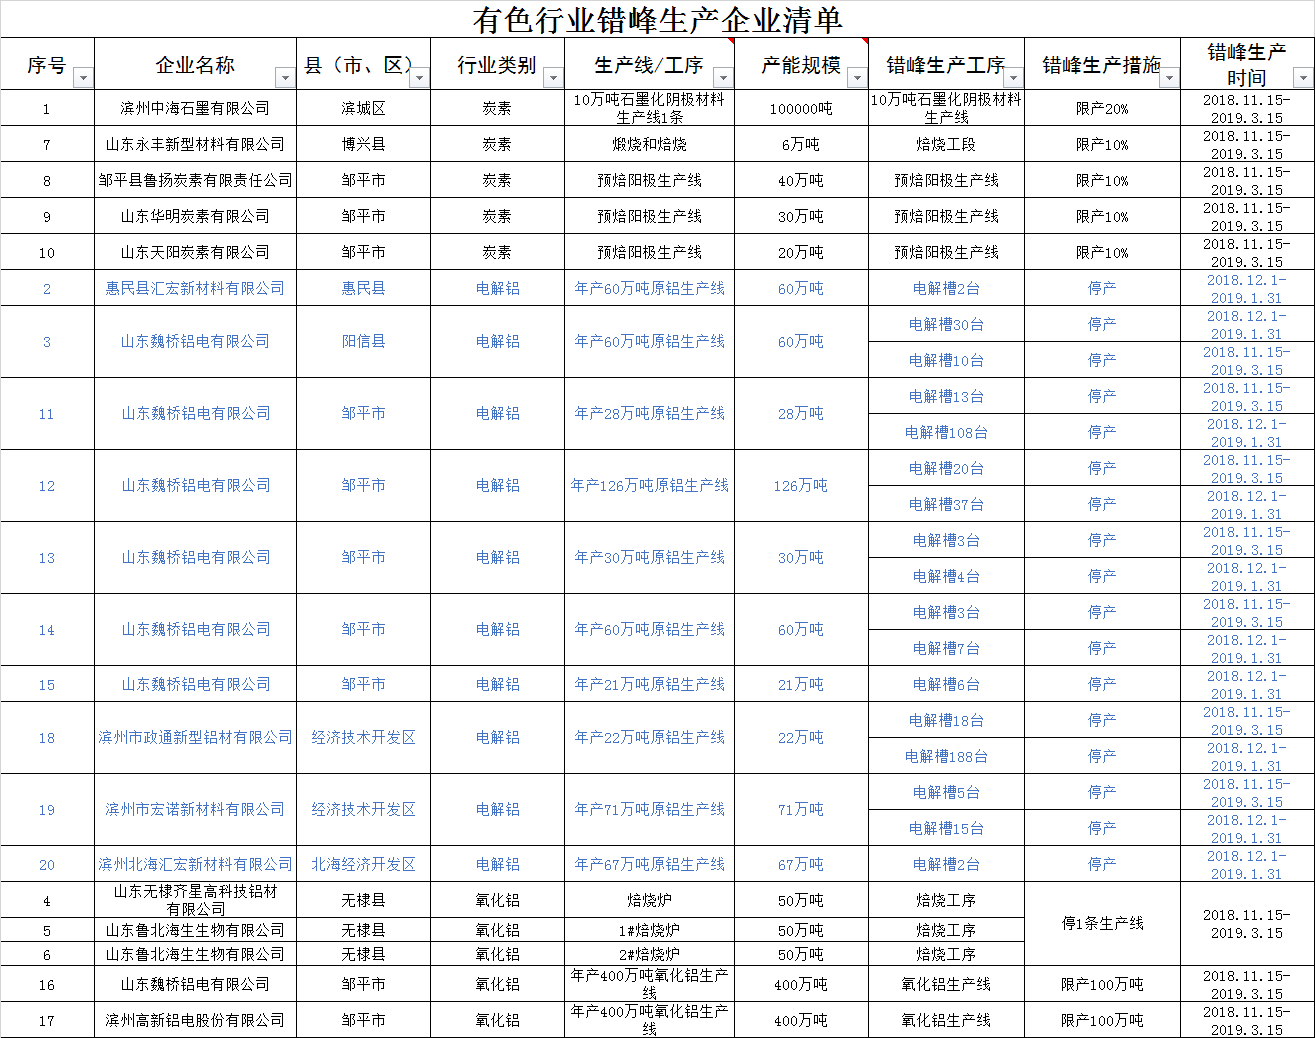
Task: Expand the 生产线/工序 filter dropdown
Action: pos(723,78)
